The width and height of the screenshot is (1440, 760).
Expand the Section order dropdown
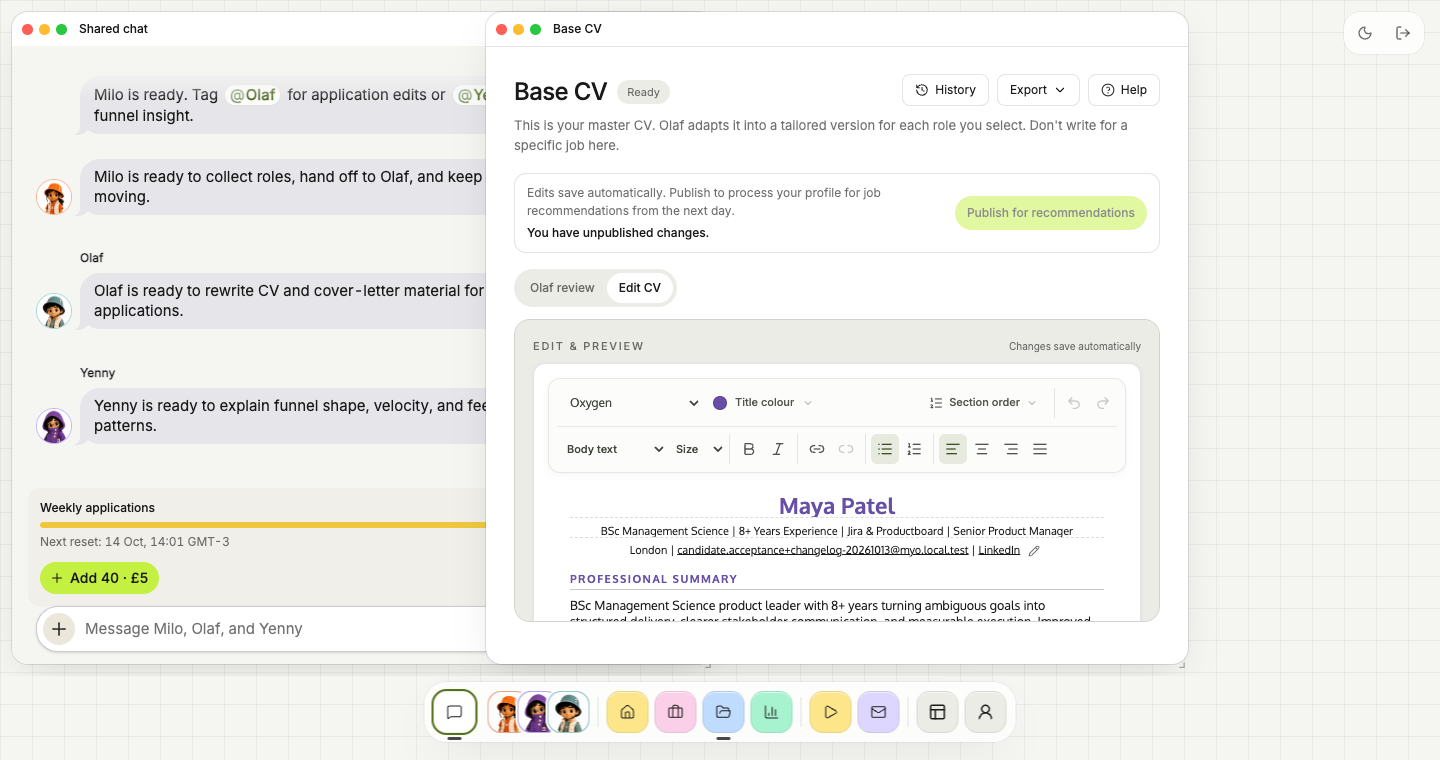click(983, 402)
